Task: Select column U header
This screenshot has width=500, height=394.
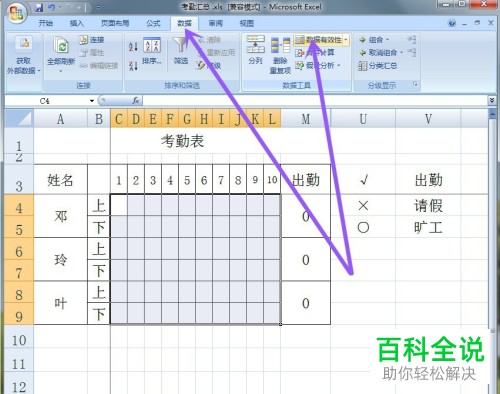Action: pyautogui.click(x=363, y=119)
